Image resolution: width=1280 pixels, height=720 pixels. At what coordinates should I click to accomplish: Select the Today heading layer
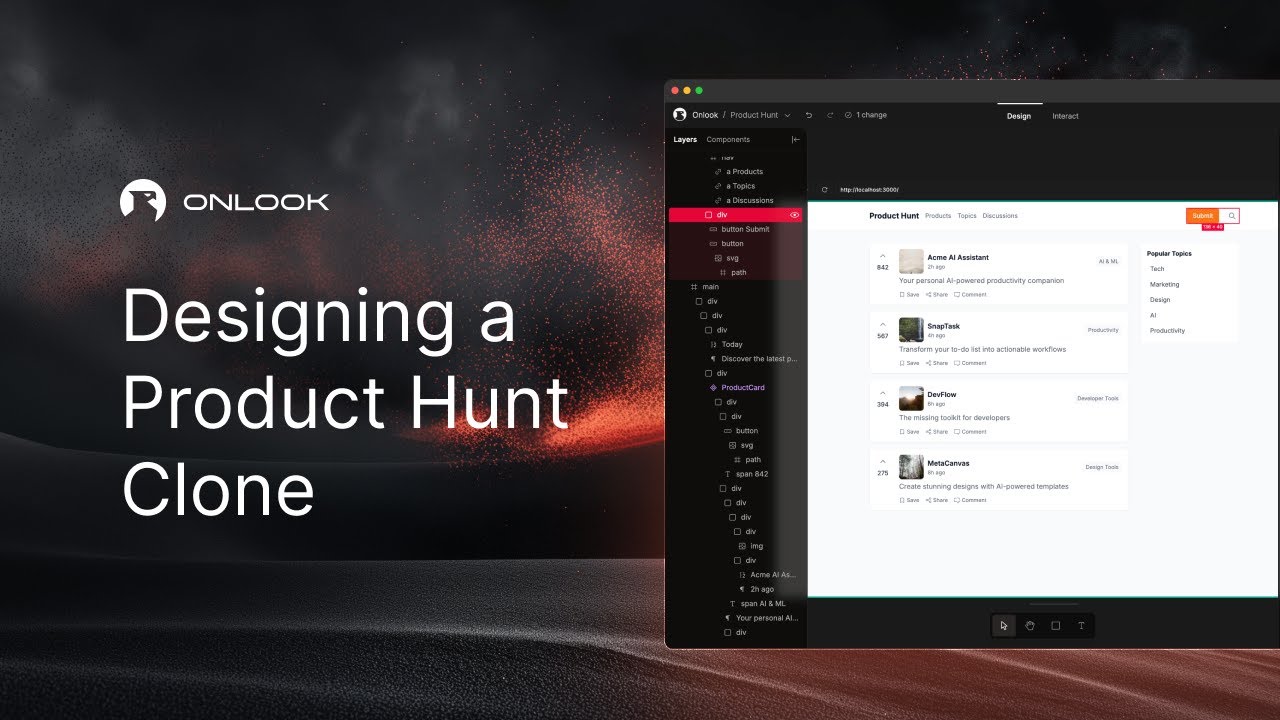click(731, 344)
